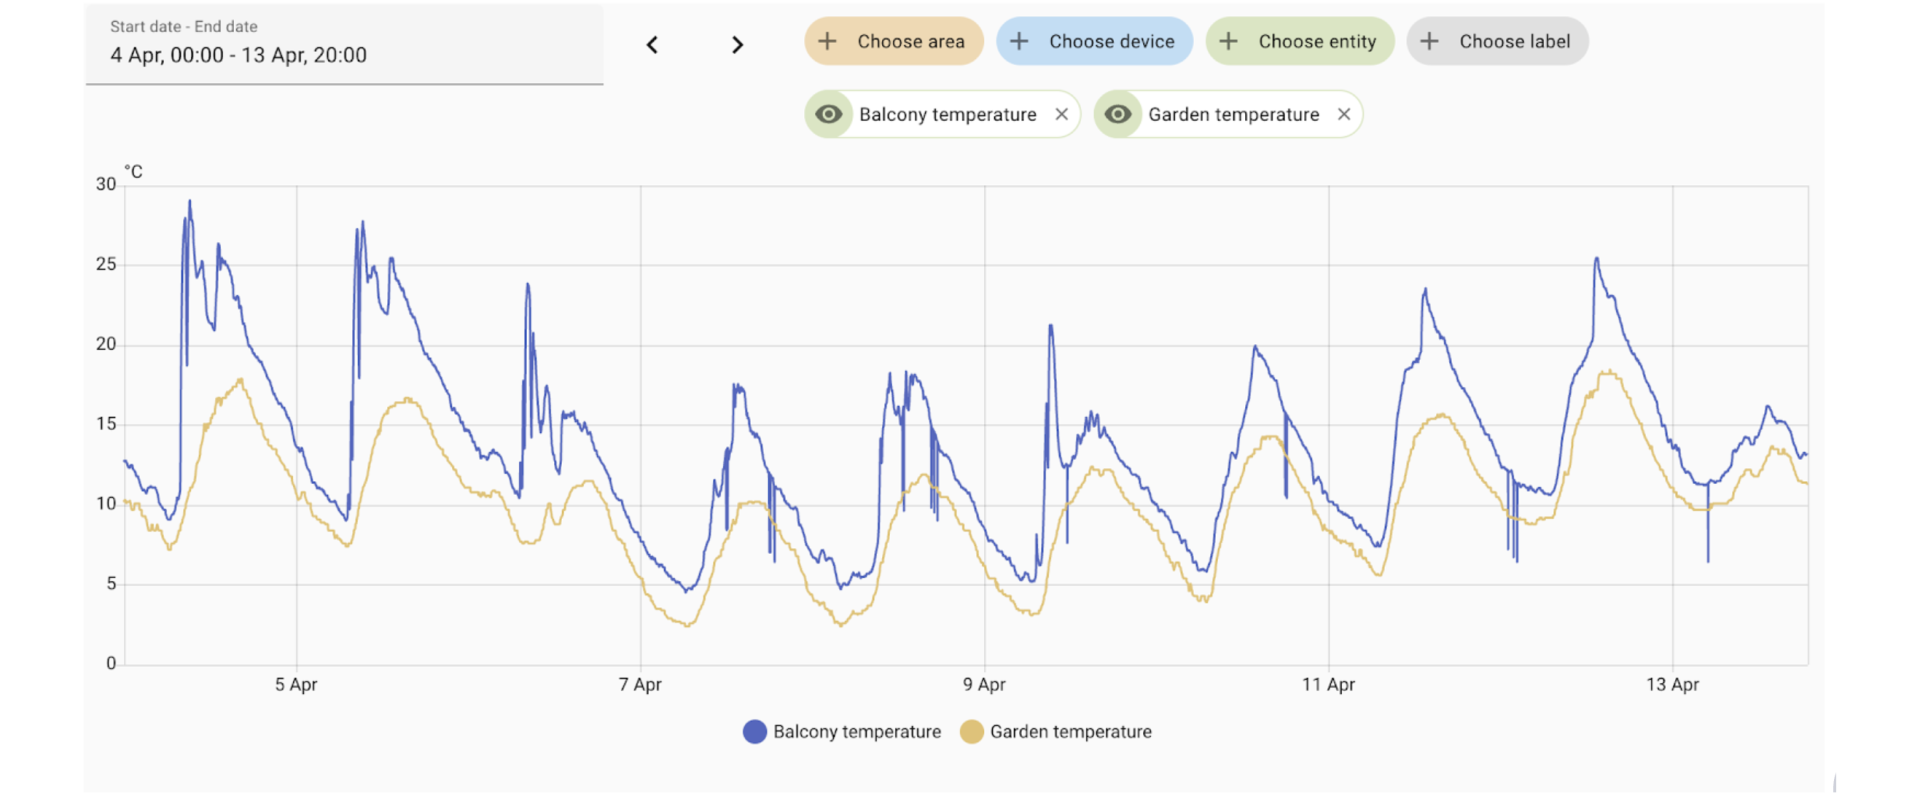Go to next date range arrow
Image resolution: width=1920 pixels, height=796 pixels.
click(x=737, y=45)
